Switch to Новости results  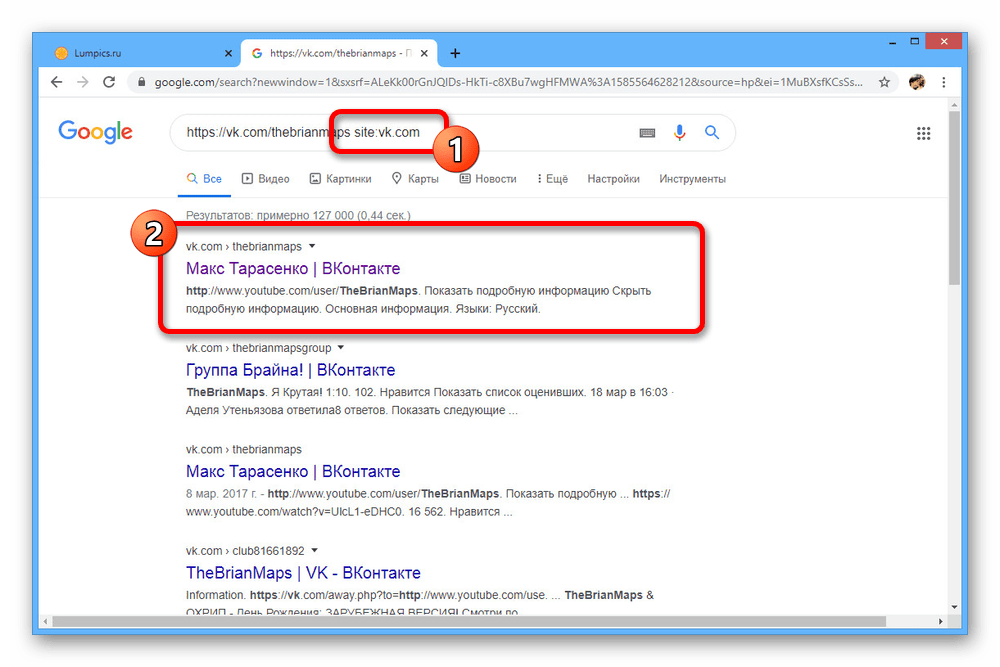488,179
